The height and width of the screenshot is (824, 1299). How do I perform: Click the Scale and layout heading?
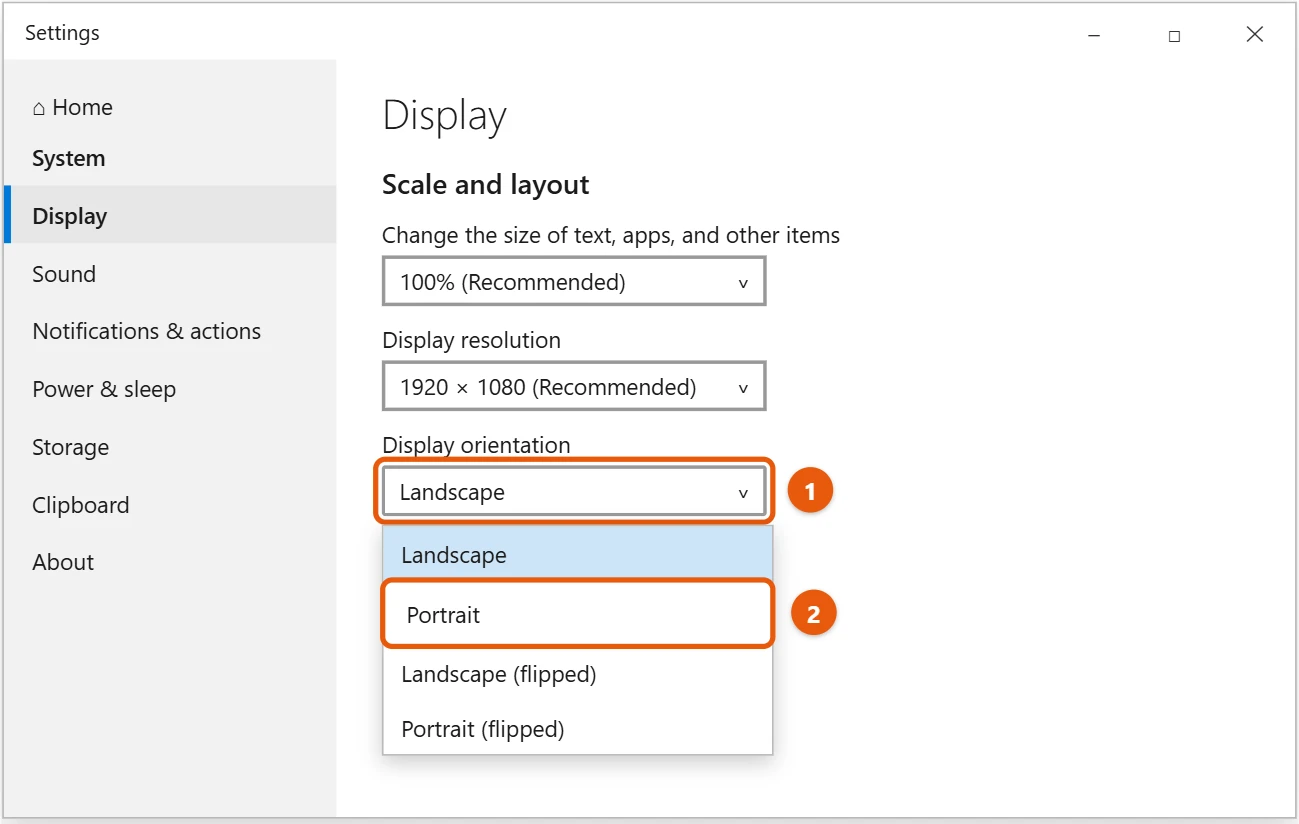pyautogui.click(x=486, y=185)
